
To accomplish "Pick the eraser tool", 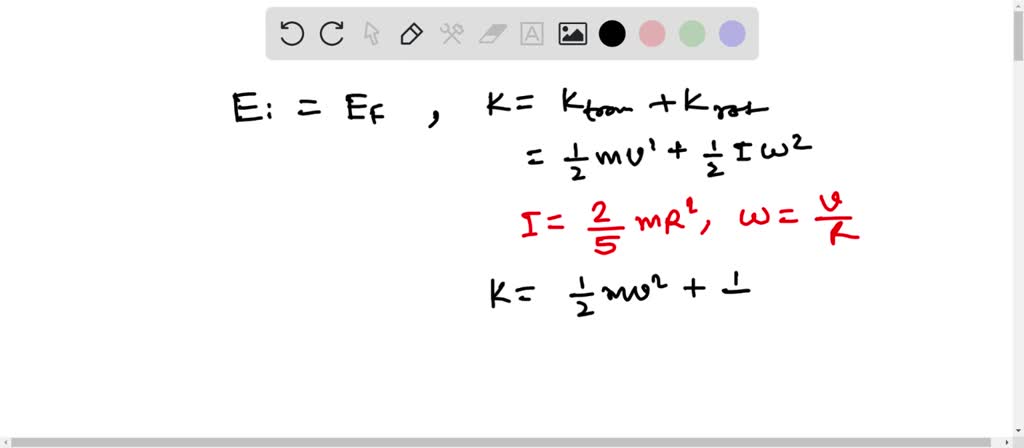I will click(x=492, y=34).
